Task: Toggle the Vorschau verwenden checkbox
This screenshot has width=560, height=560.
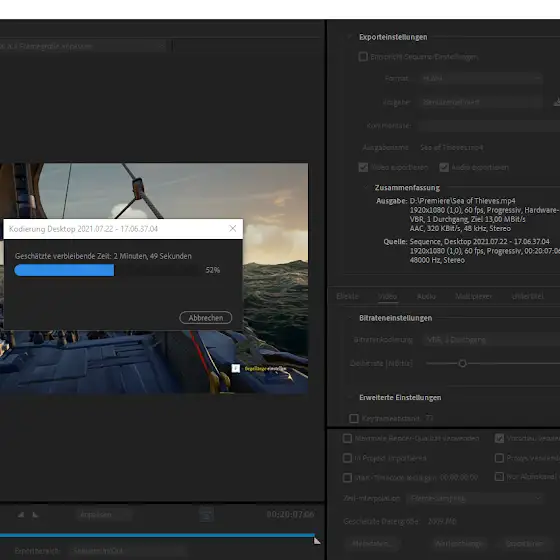Action: (x=499, y=438)
